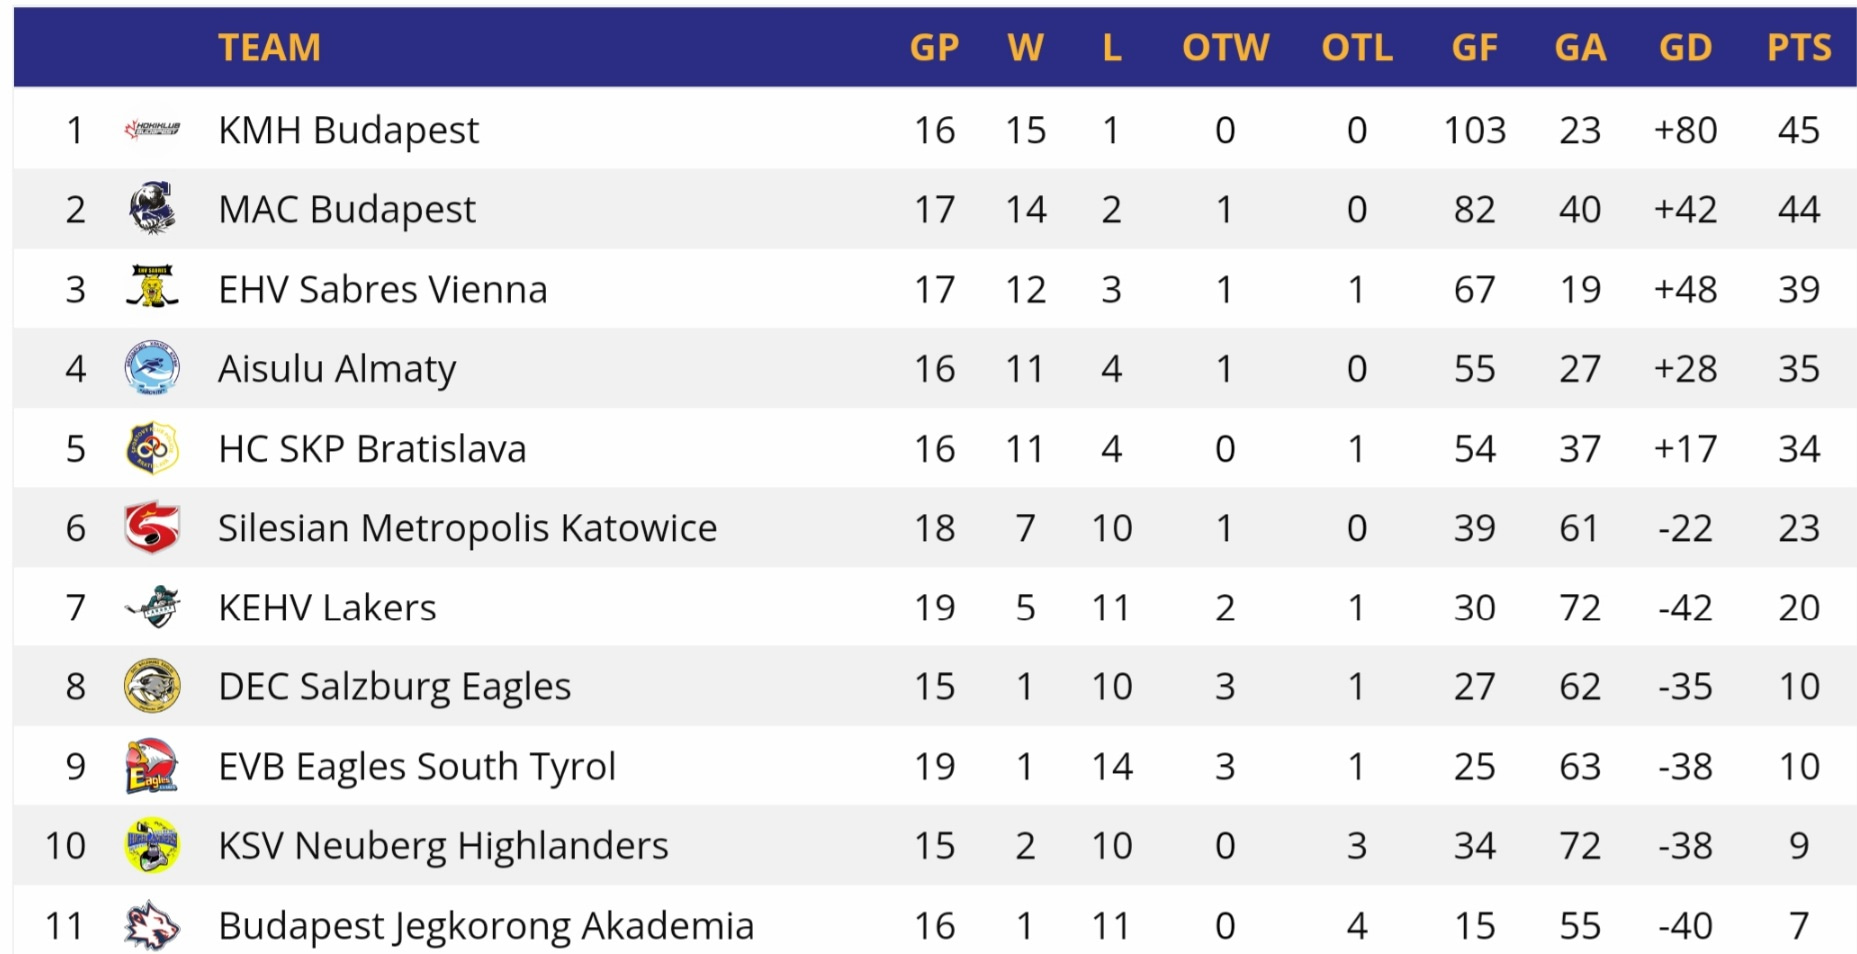The height and width of the screenshot is (954, 1857).
Task: Click the KSV Neuberg Highlanders logo
Action: pos(152,846)
